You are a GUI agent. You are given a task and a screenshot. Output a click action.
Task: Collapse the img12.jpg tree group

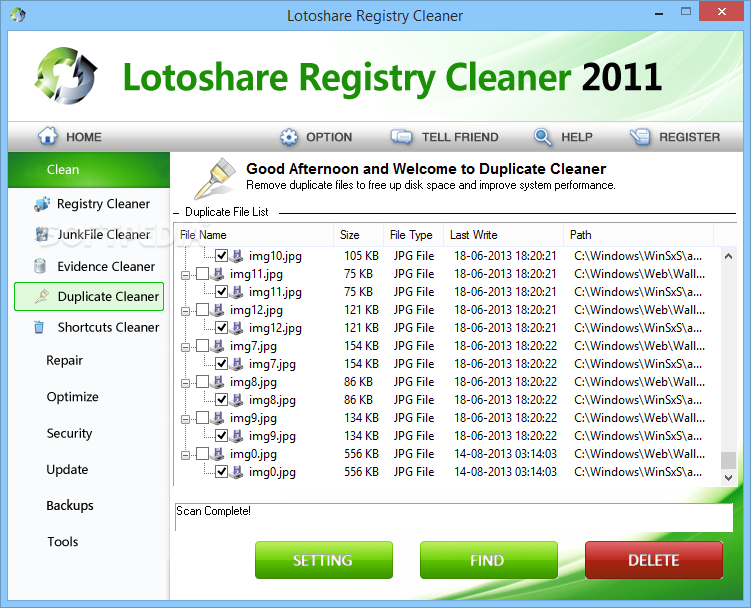[x=185, y=311]
